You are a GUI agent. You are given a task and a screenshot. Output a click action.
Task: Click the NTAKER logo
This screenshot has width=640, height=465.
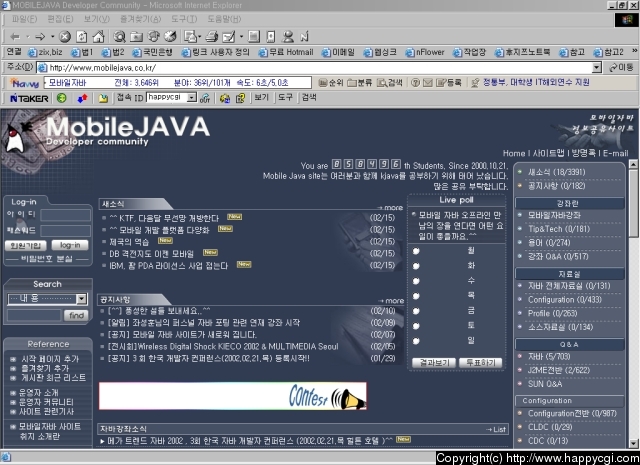[29, 98]
